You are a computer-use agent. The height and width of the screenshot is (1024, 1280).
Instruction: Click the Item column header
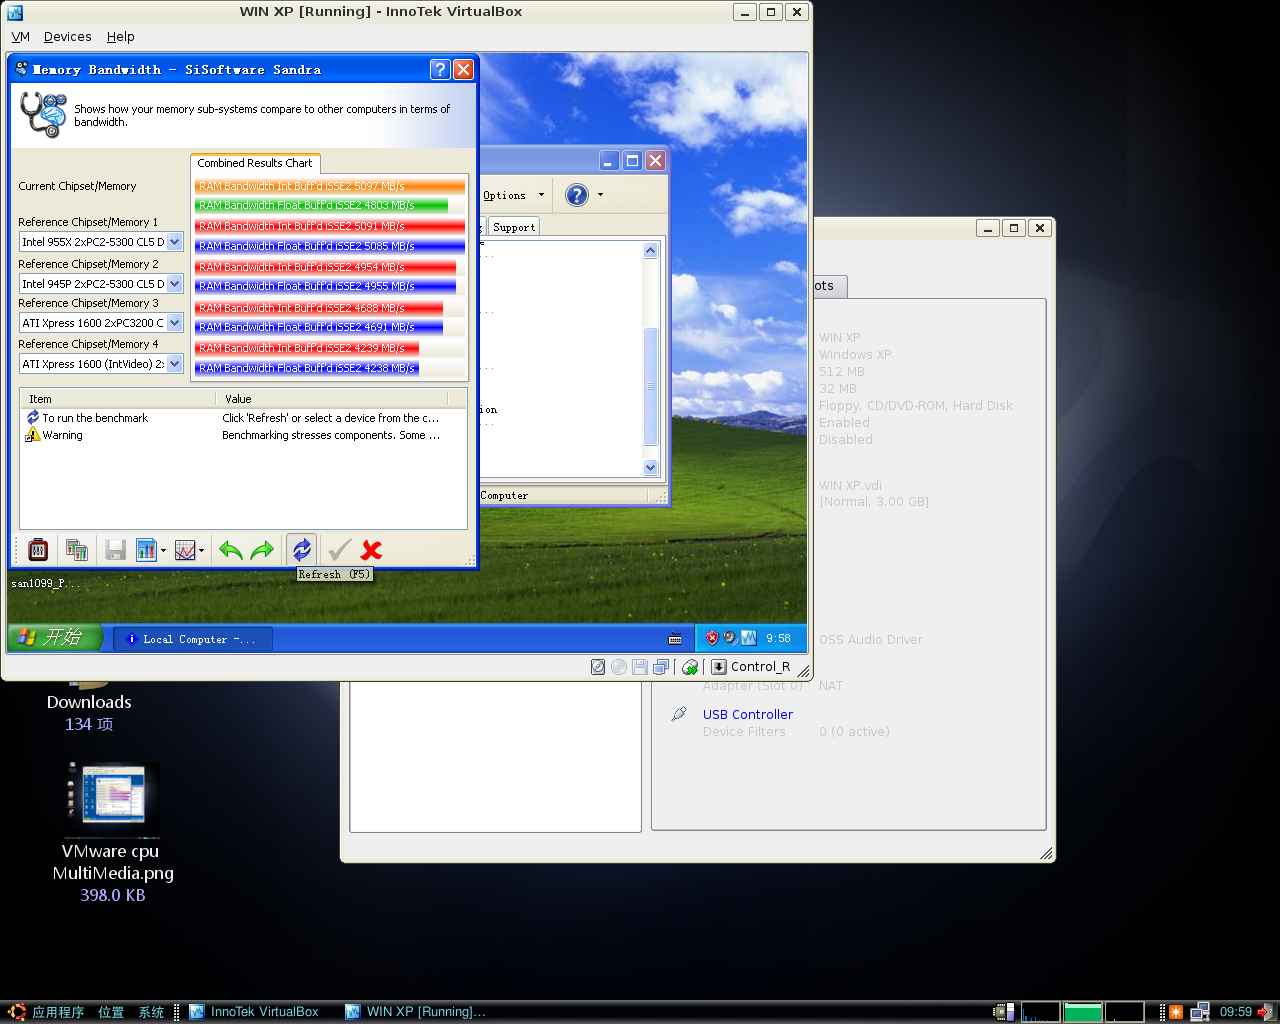click(x=118, y=399)
